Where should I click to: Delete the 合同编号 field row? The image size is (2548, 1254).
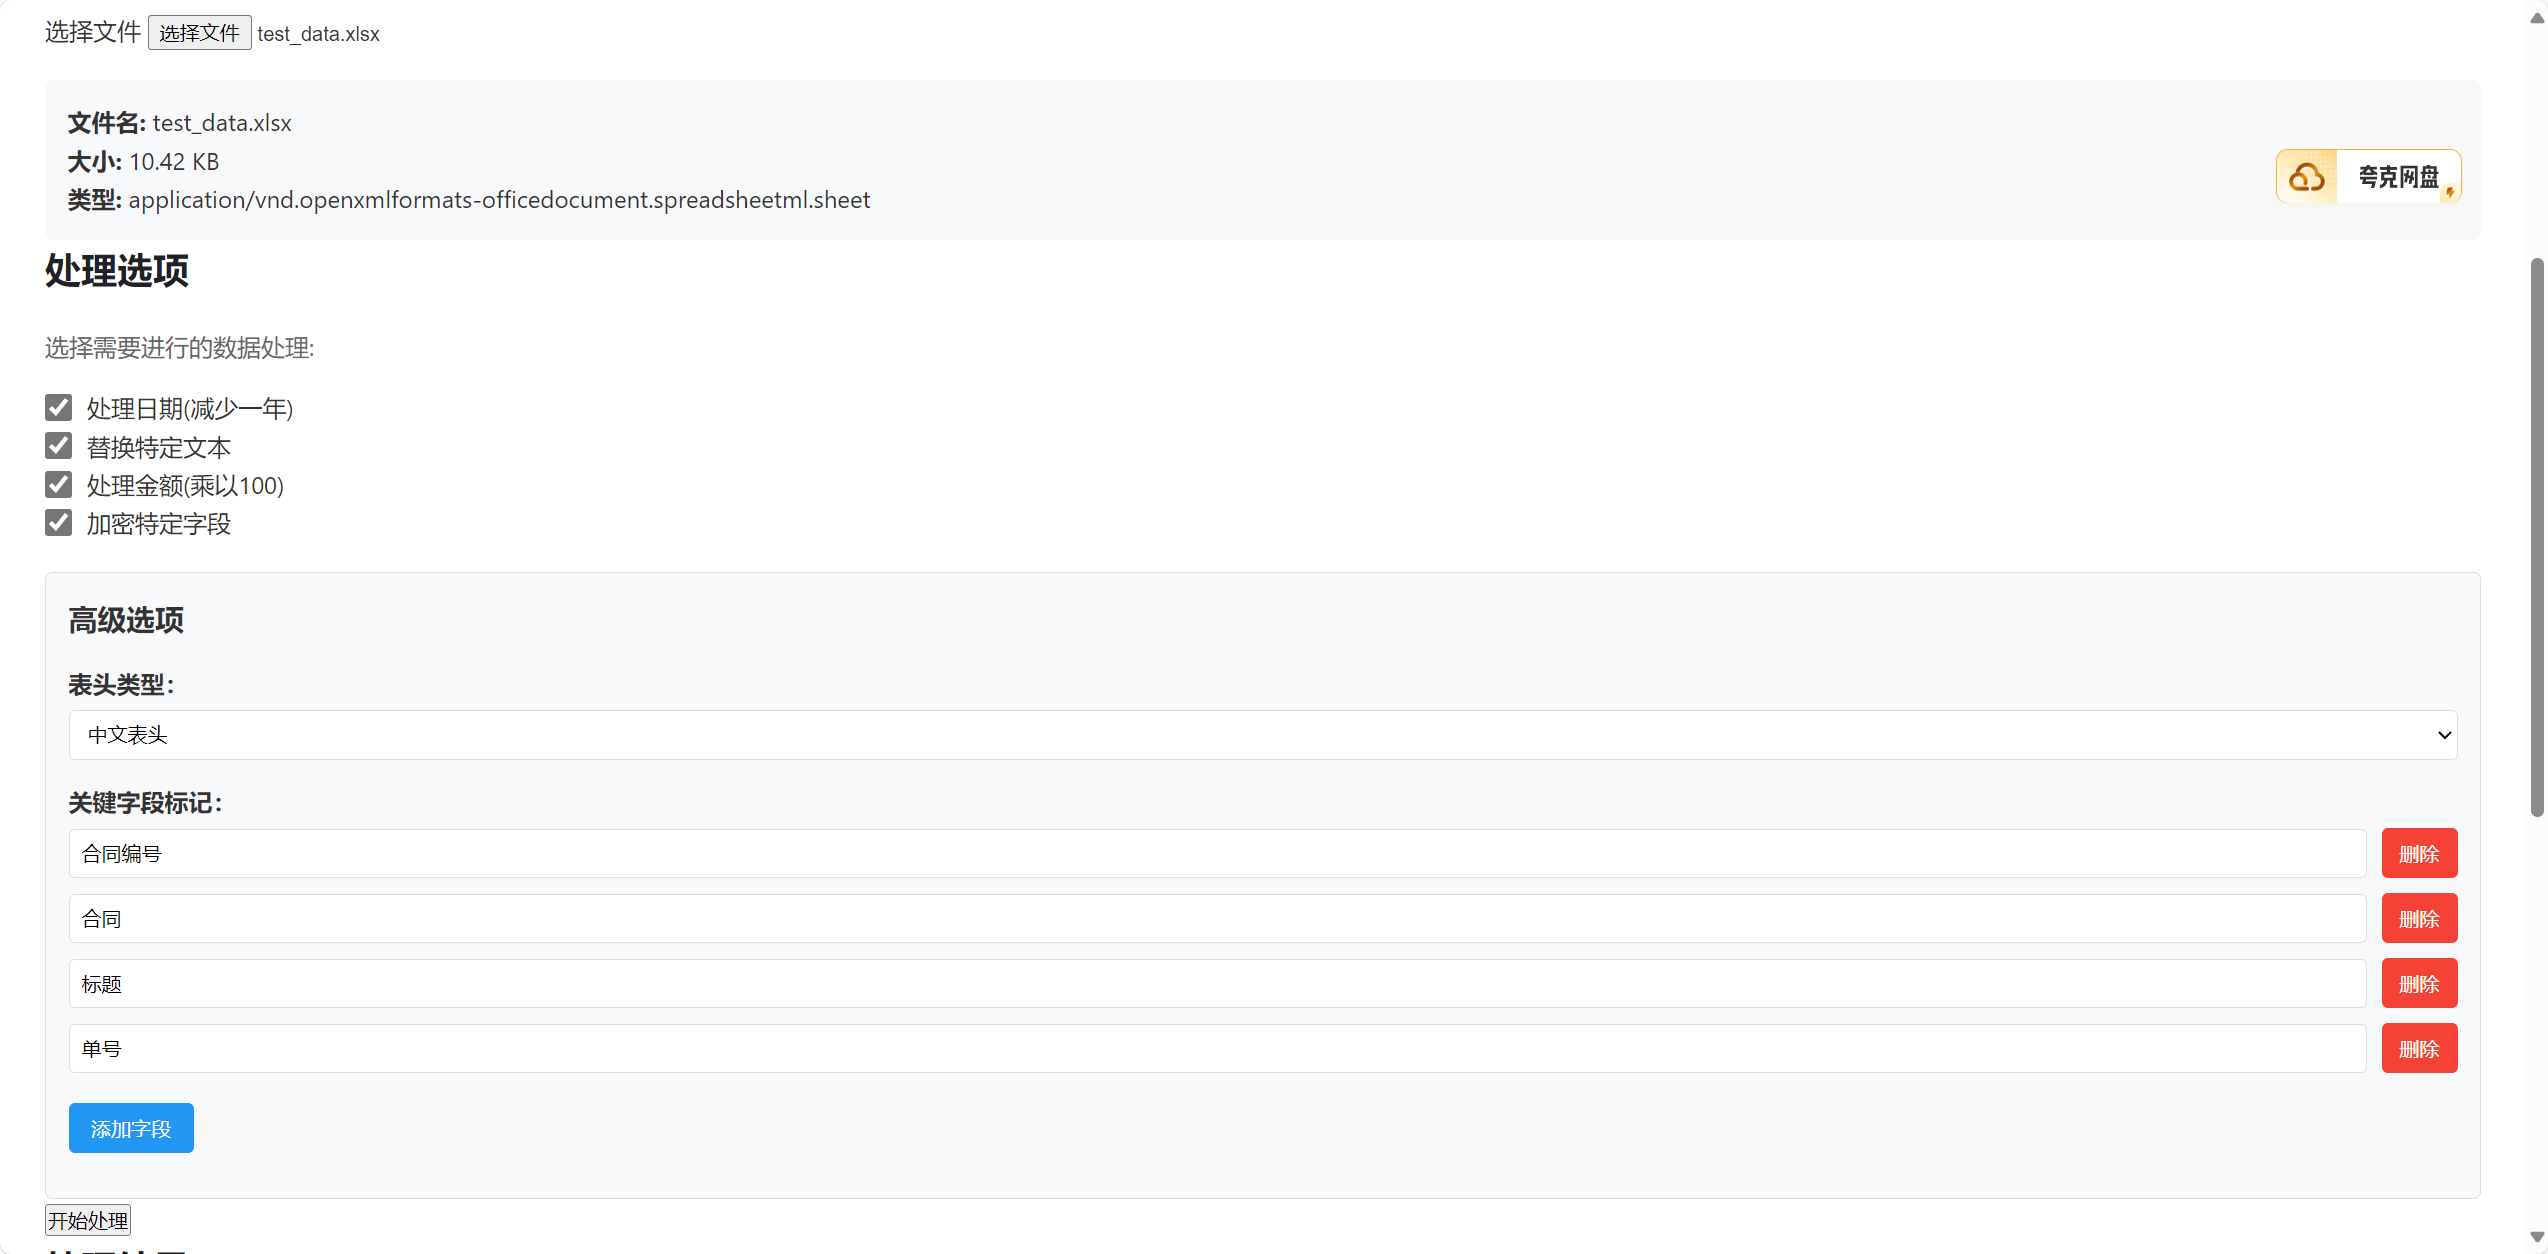point(2418,854)
